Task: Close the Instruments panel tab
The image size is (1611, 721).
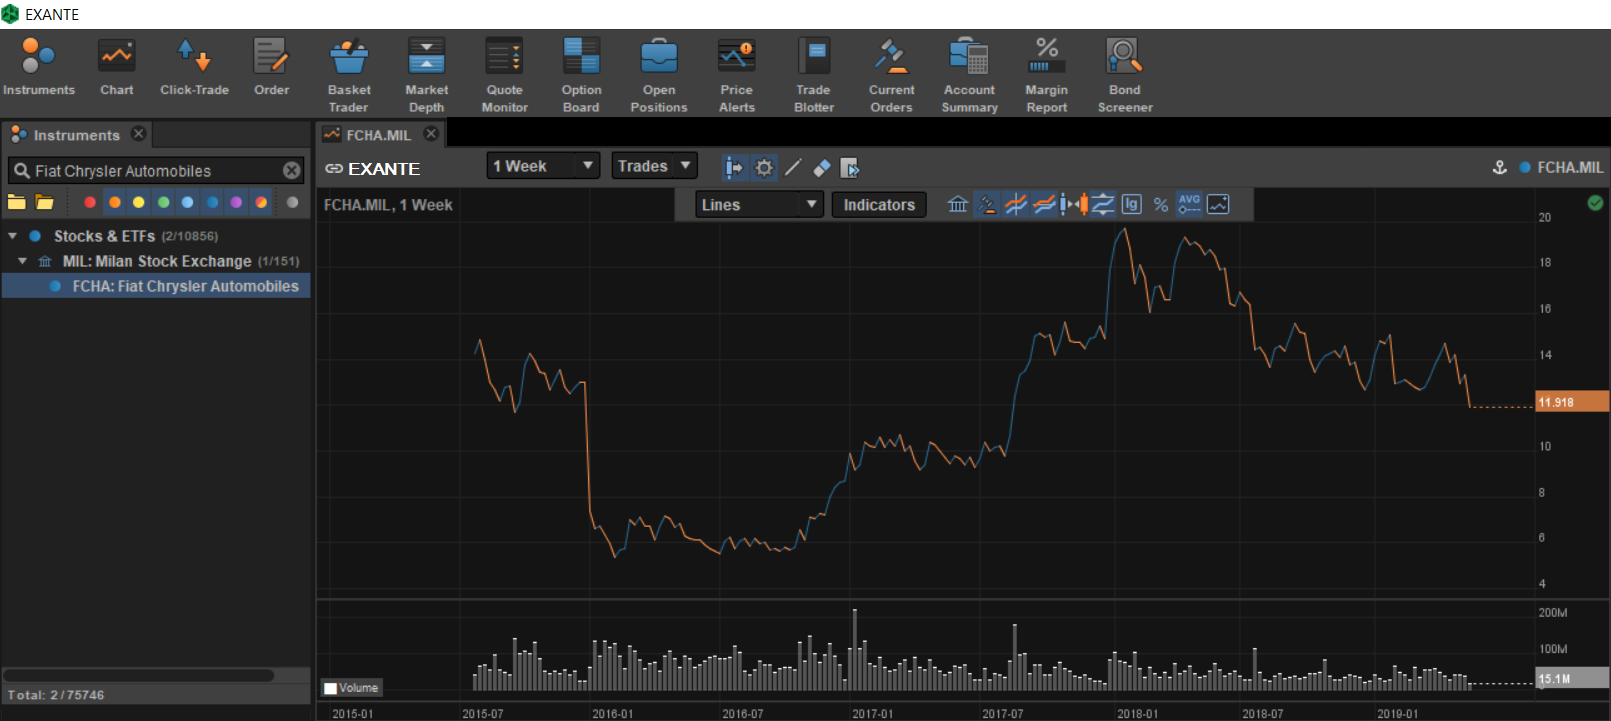Action: (138, 134)
